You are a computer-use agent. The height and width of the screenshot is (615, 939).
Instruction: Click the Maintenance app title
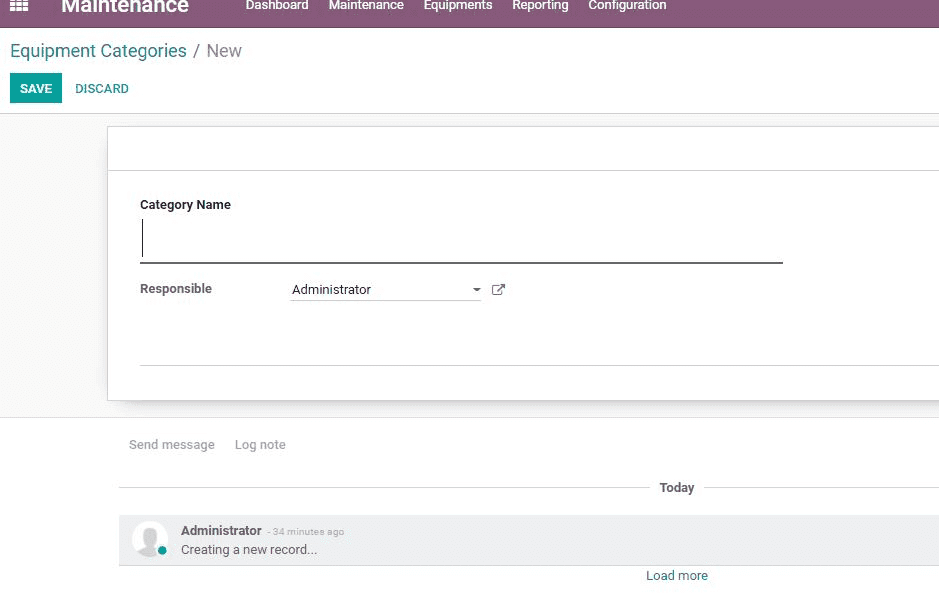coord(125,7)
